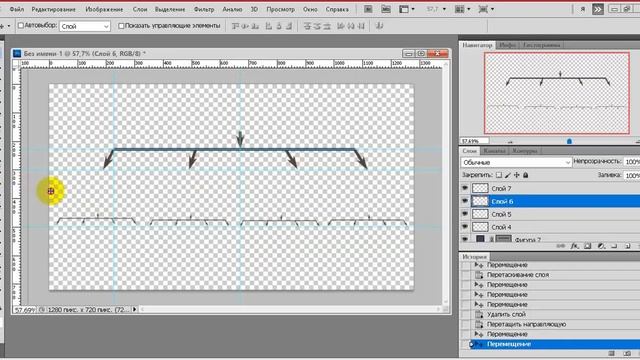Add layer mask icon in Layers panel
Screen dimensions: 640x360
(588, 246)
